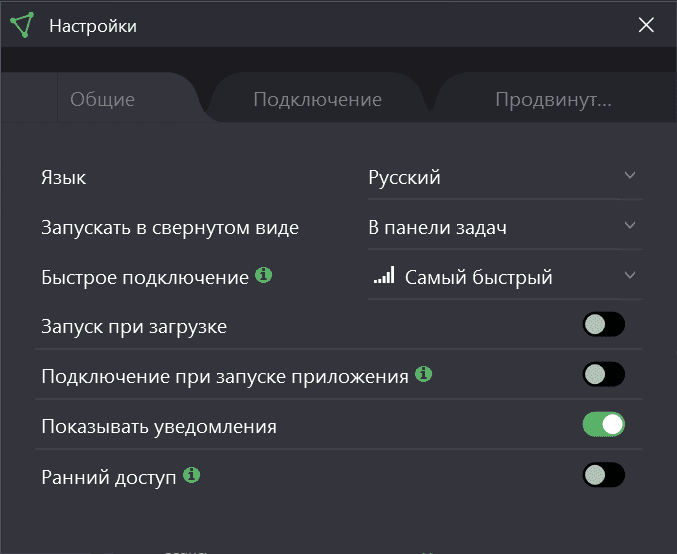Turn on 'Подключение при запуске приложения' switch
The image size is (677, 554).
603,374
